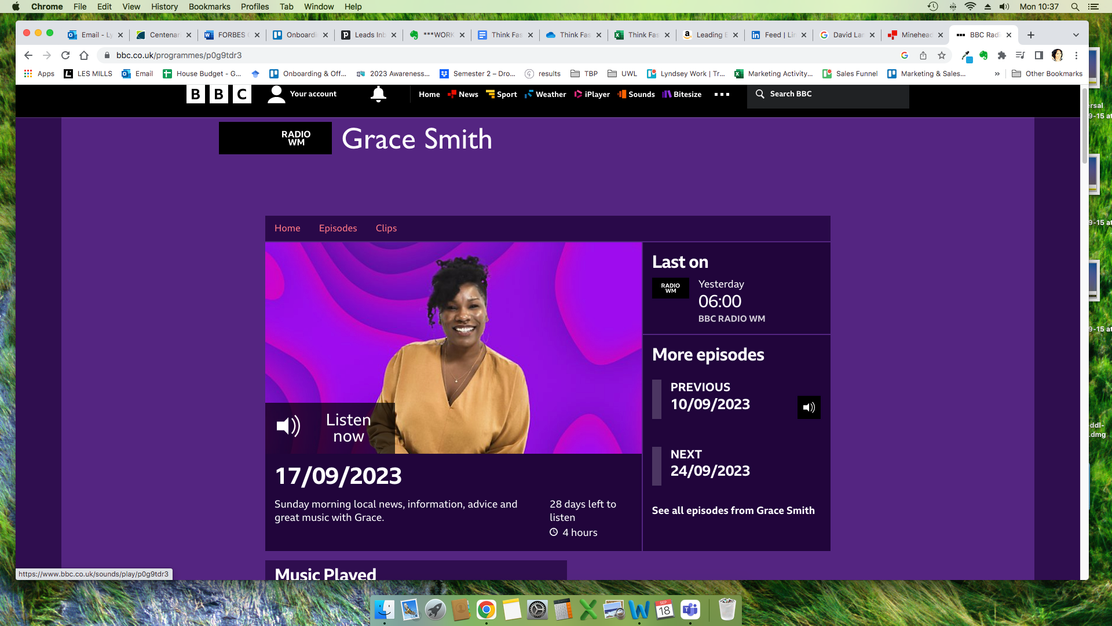
Task: Open Chrome profile avatar
Action: point(1057,55)
